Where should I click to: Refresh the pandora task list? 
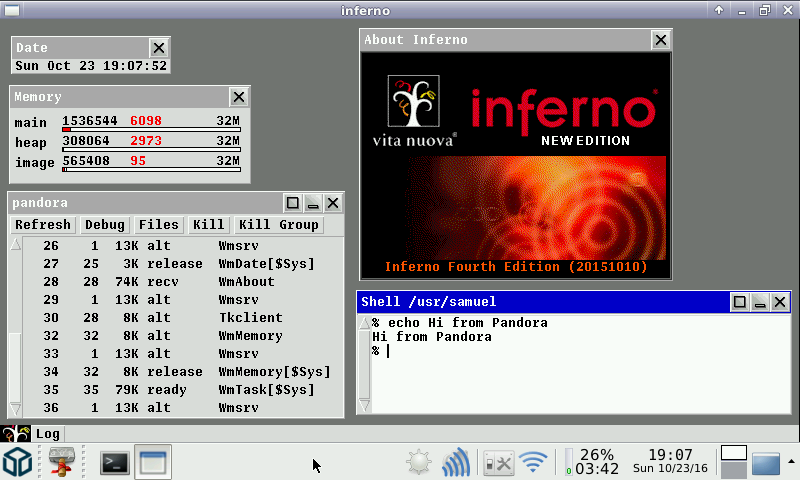click(43, 225)
